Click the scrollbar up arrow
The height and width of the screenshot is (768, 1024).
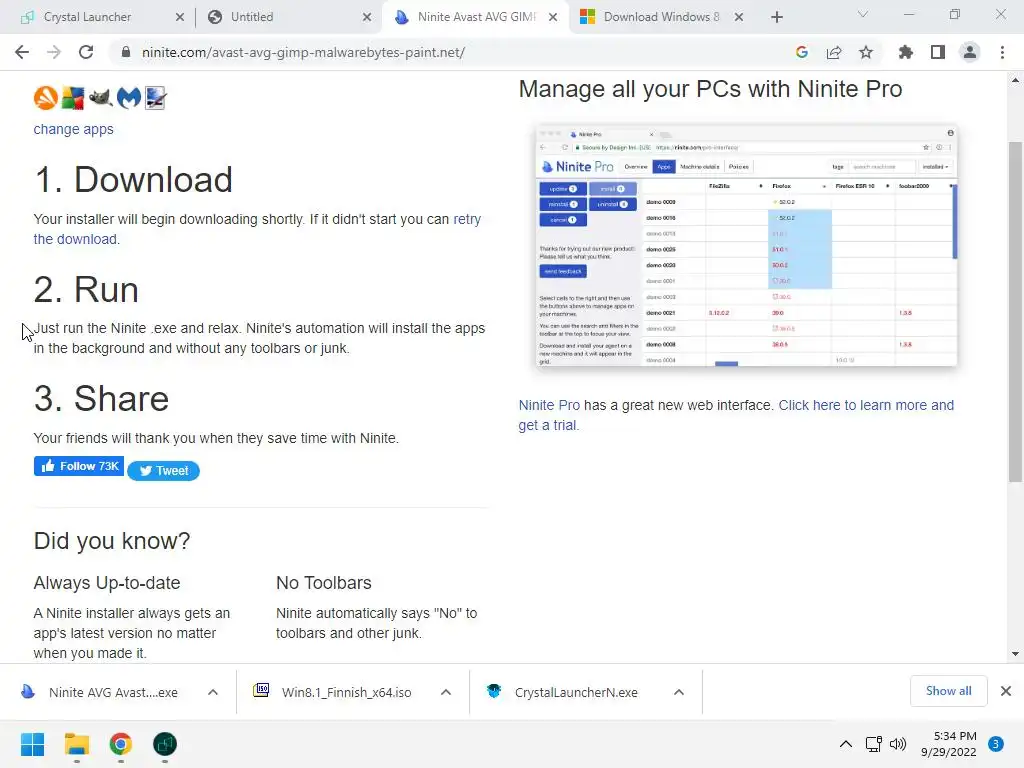(x=1015, y=80)
